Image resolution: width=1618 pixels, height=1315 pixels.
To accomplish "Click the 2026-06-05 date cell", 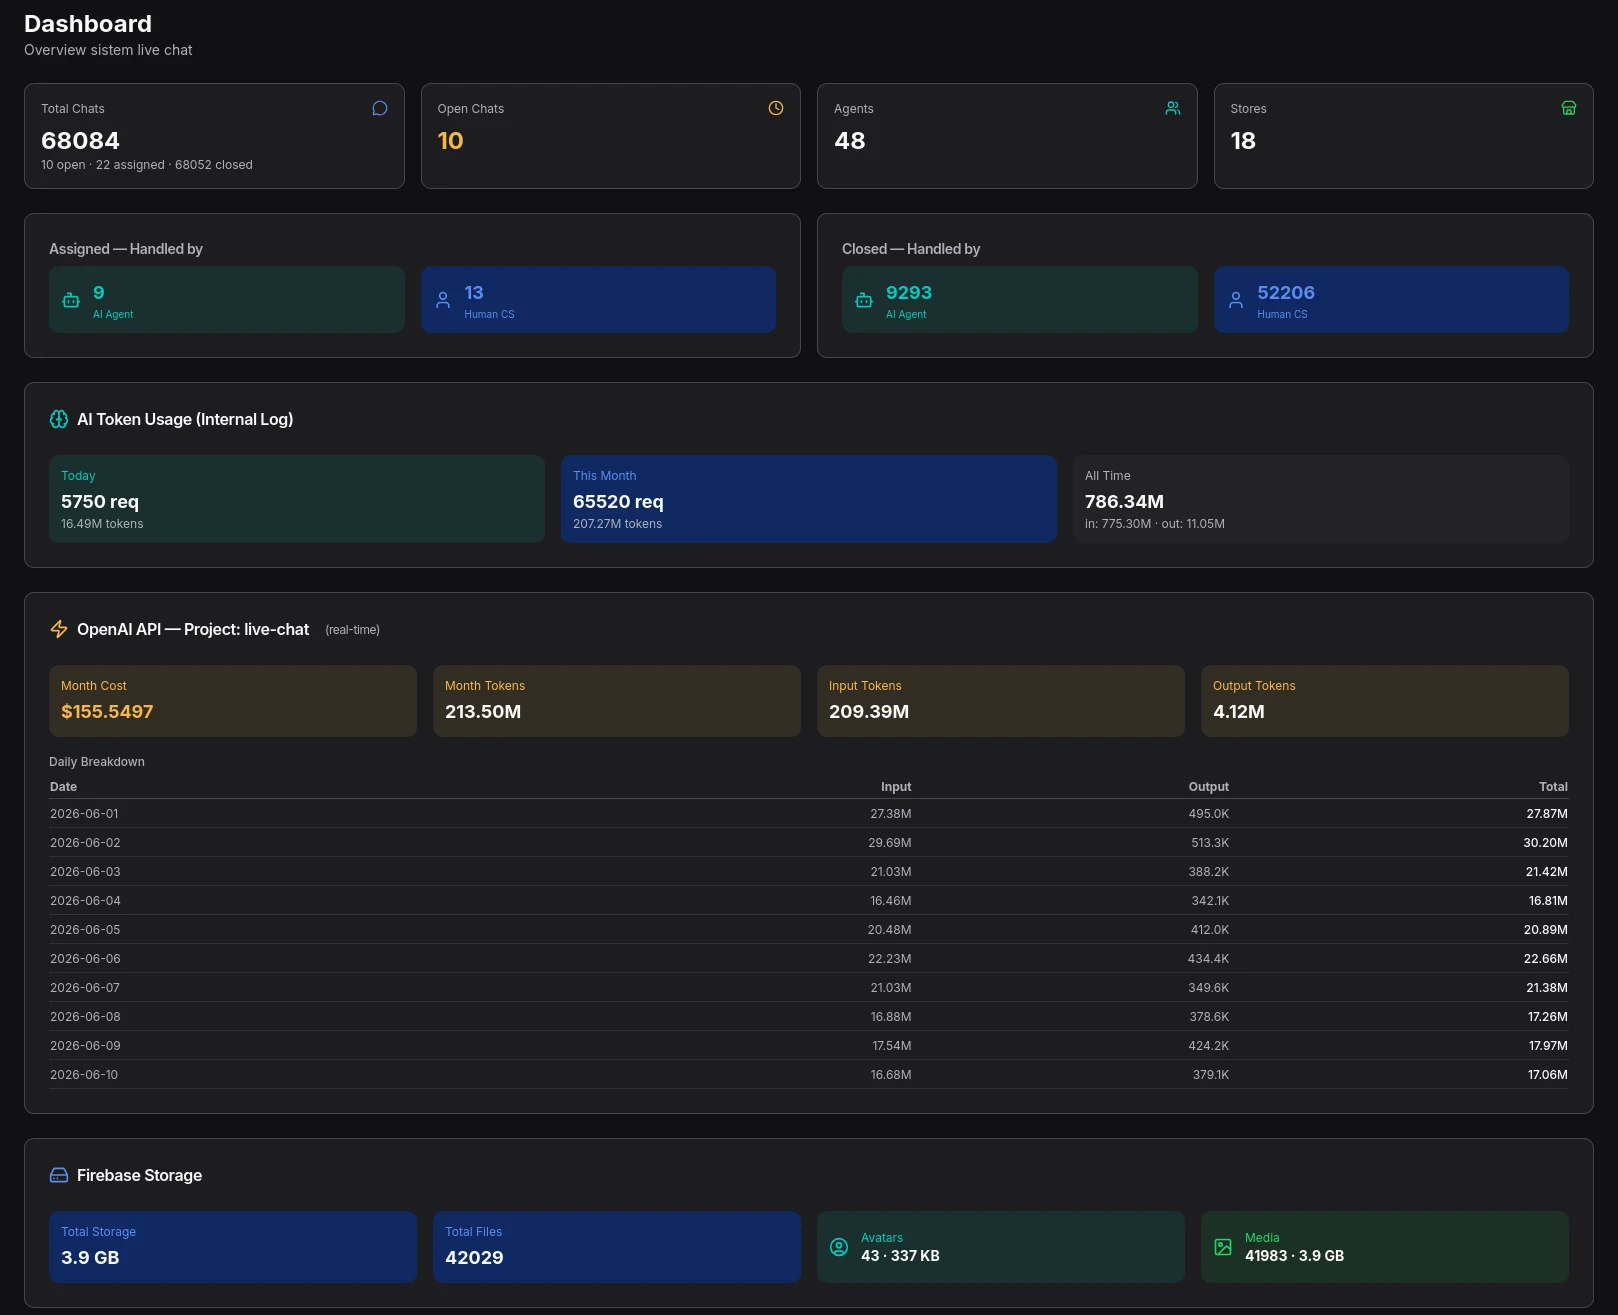I will tap(85, 930).
